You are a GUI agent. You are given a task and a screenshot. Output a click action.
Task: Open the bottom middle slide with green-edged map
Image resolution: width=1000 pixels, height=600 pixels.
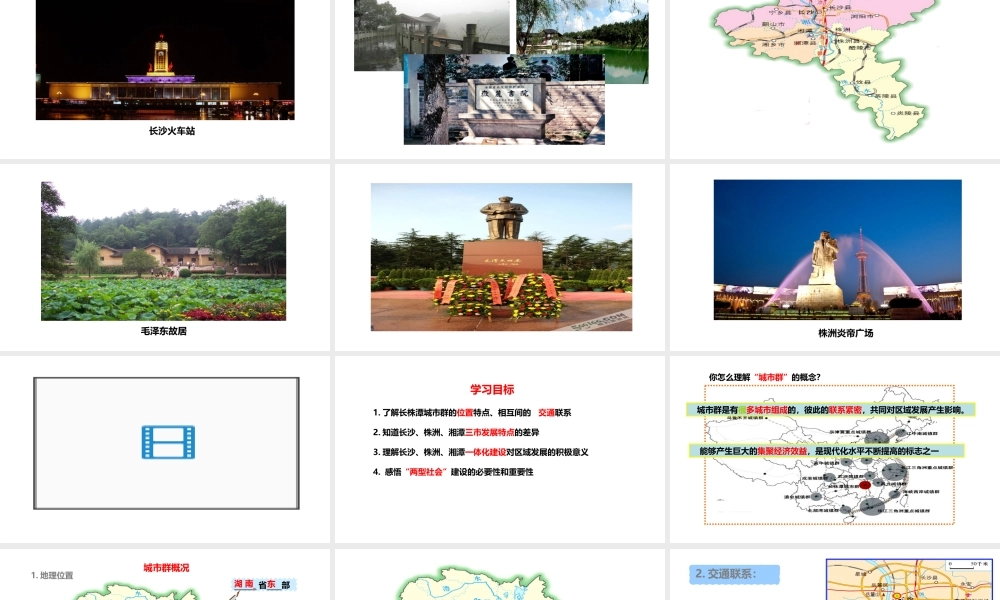pyautogui.click(x=499, y=575)
